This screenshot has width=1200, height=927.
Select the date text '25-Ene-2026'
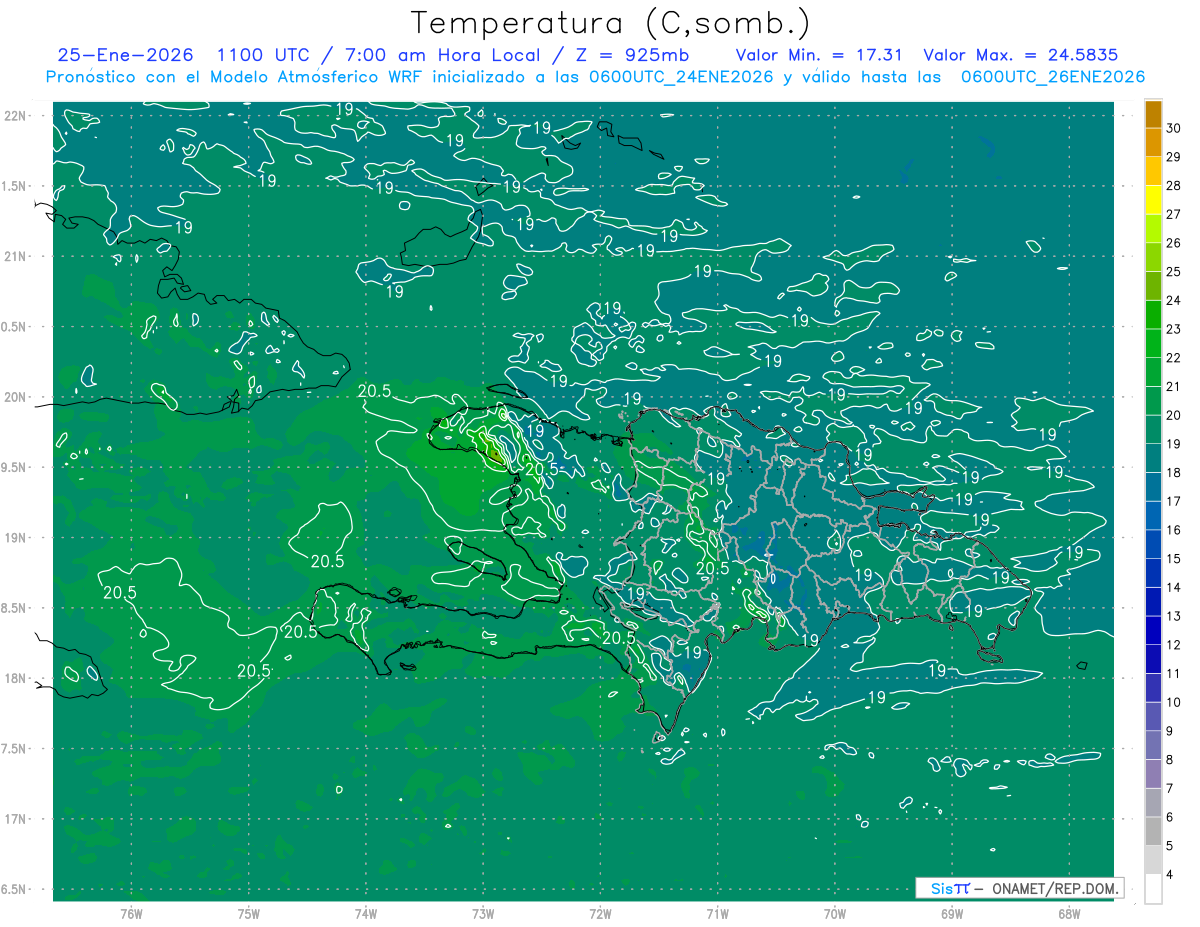click(125, 55)
